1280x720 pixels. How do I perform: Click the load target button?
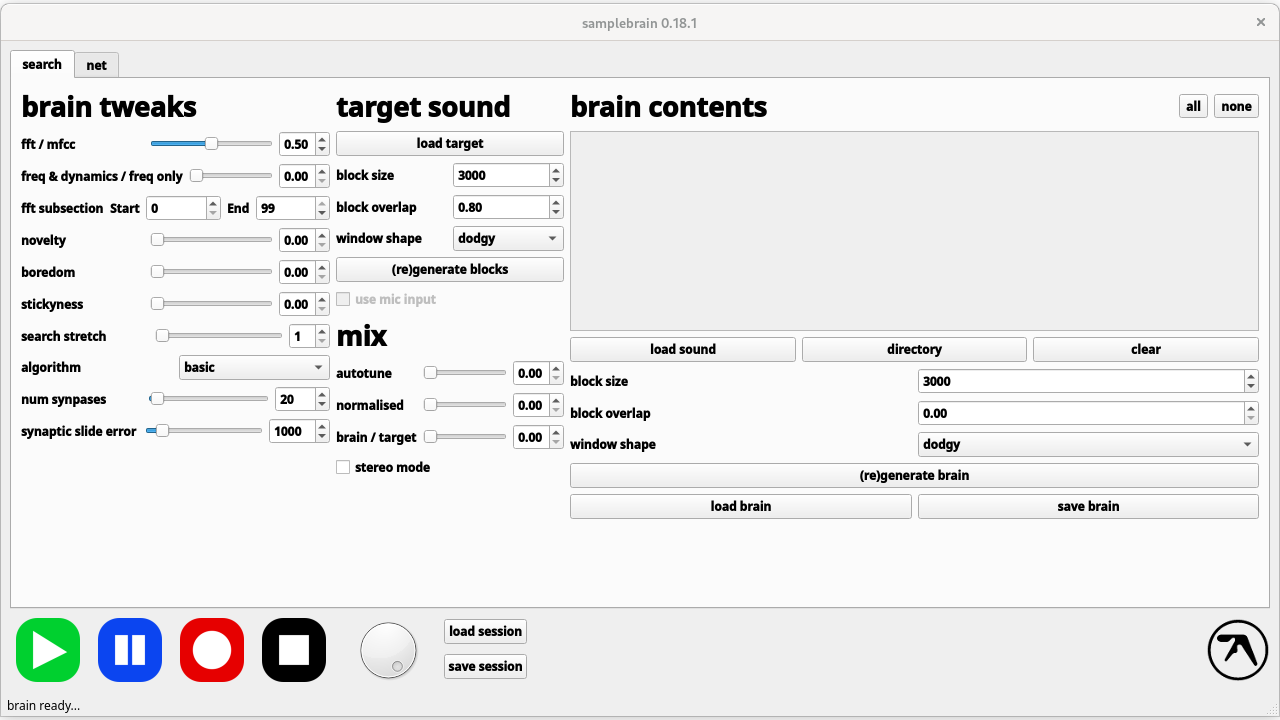(x=450, y=144)
